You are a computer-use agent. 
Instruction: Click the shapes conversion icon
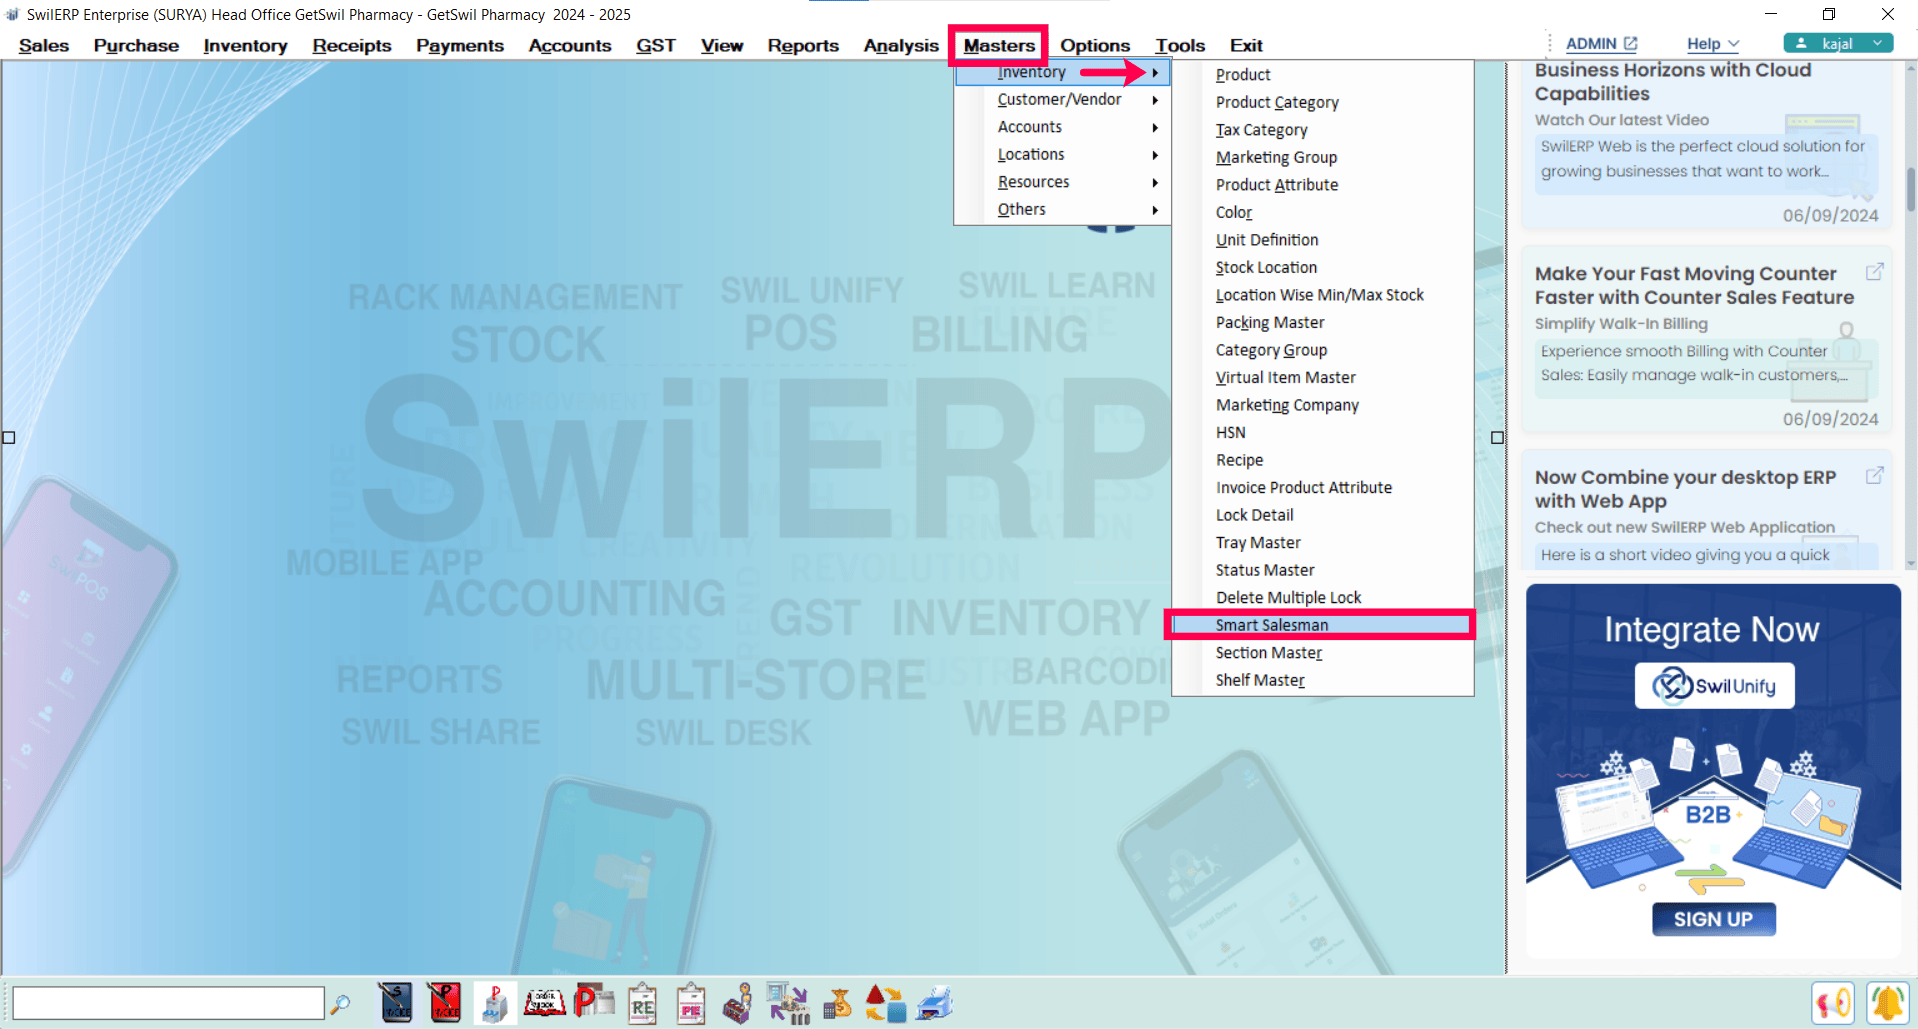tap(886, 1003)
